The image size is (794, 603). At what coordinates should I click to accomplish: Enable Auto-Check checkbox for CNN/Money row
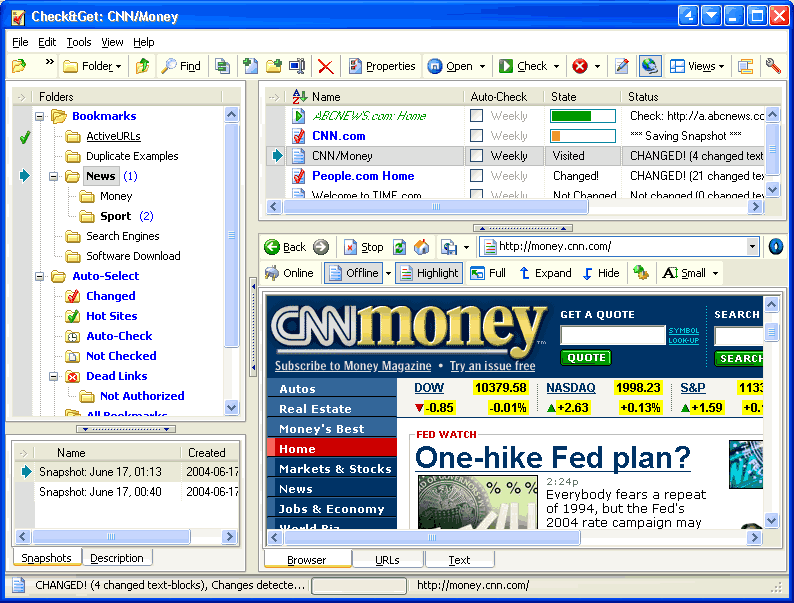tap(477, 156)
